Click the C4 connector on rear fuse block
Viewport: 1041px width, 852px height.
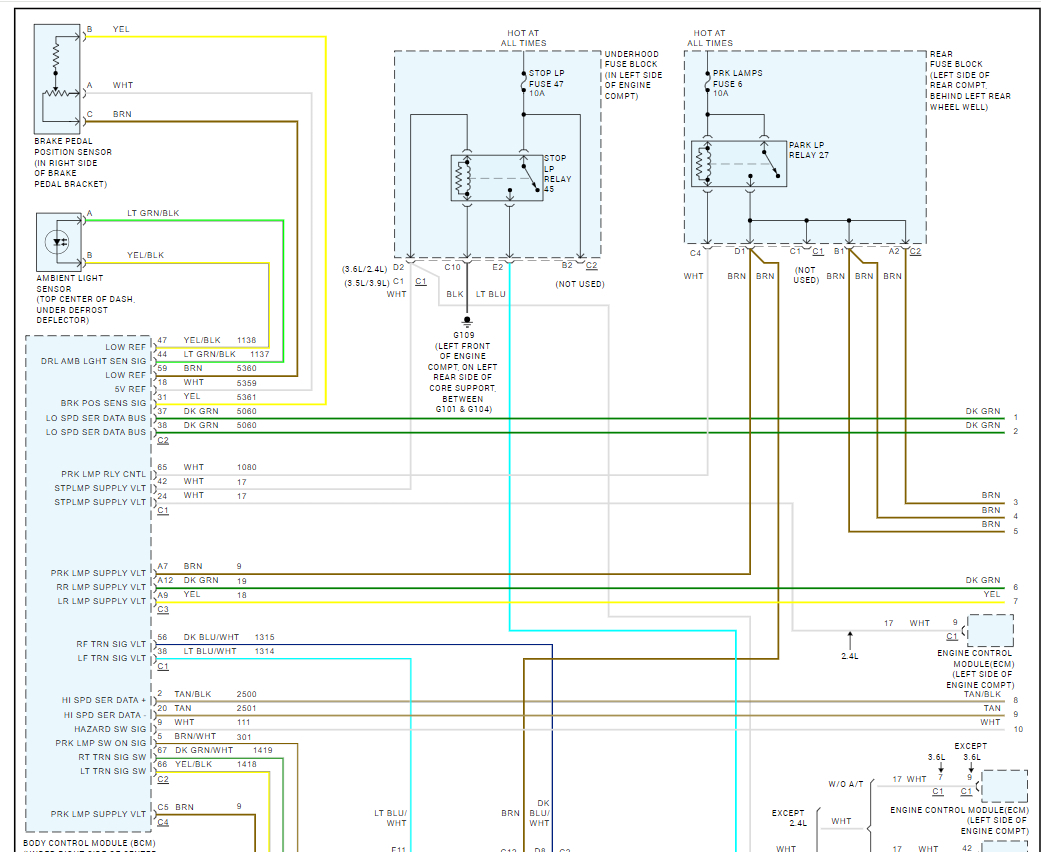(x=695, y=252)
